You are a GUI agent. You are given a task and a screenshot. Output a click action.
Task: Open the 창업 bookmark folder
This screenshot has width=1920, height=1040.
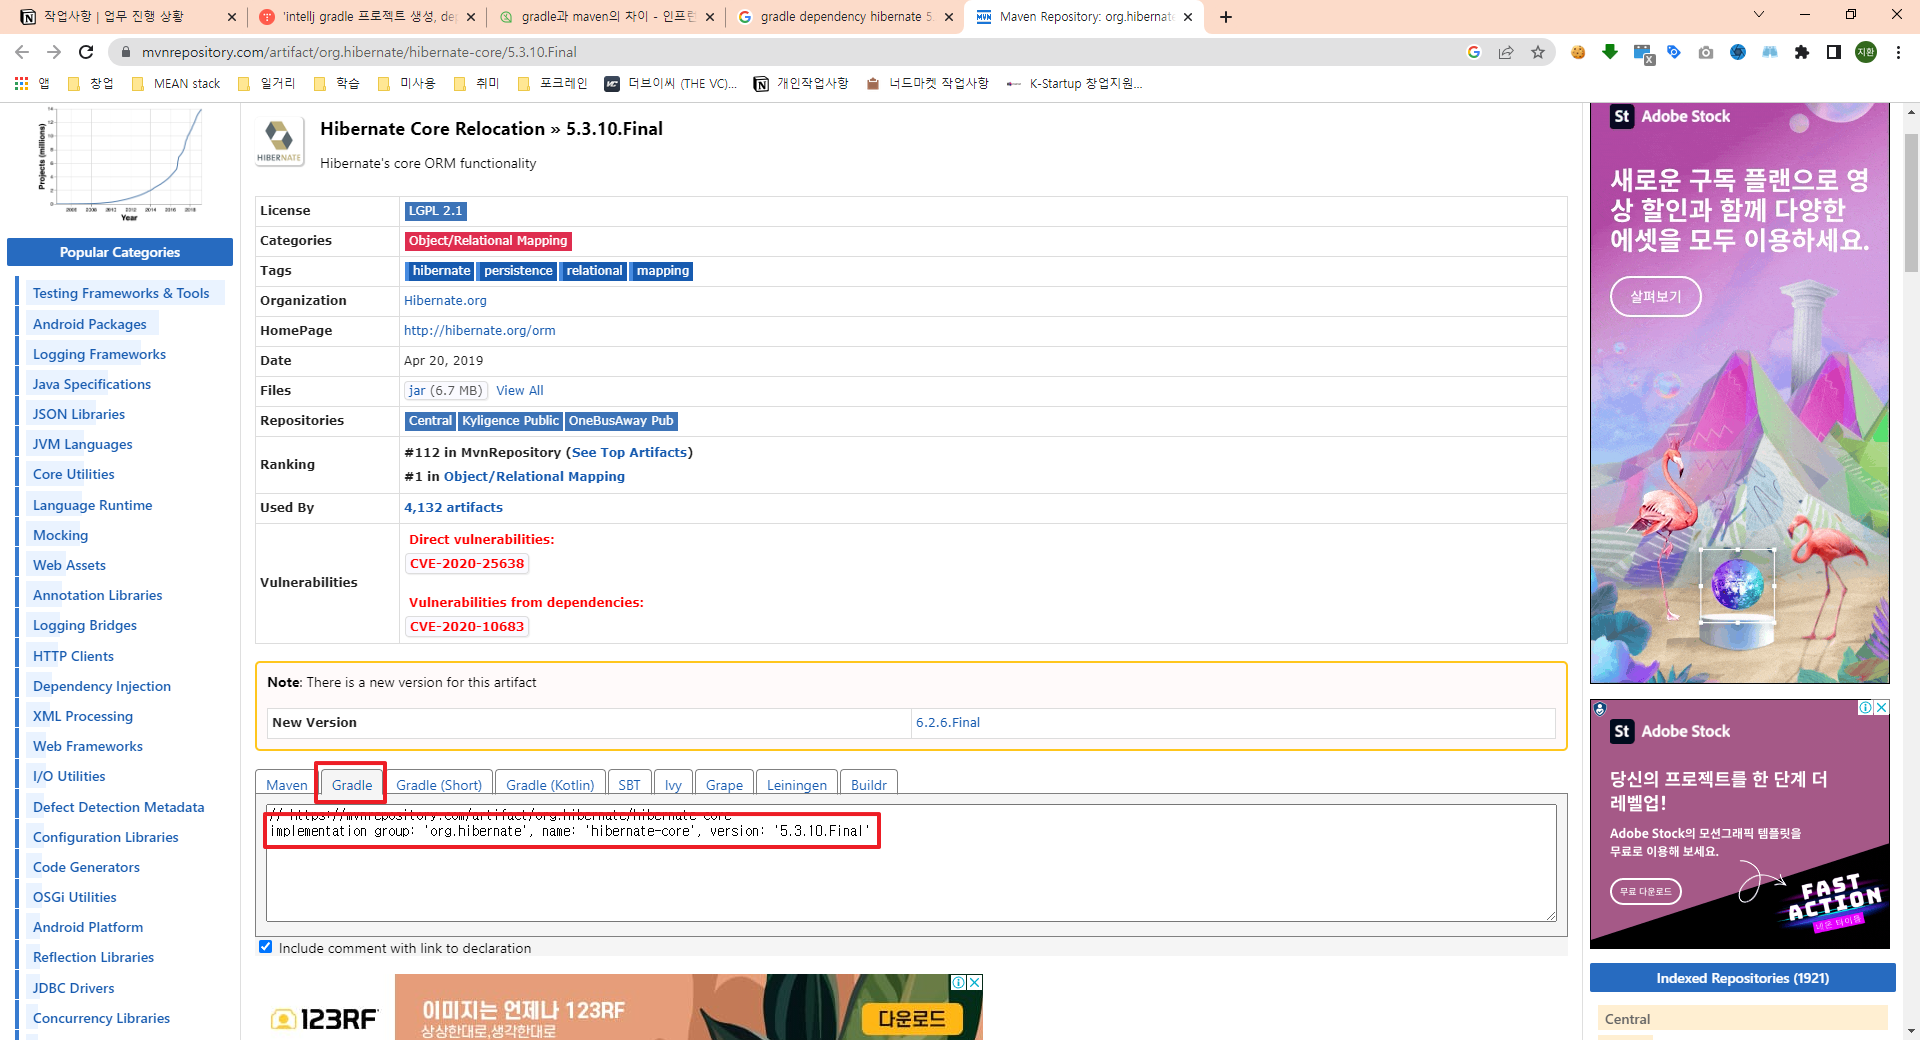coord(90,83)
